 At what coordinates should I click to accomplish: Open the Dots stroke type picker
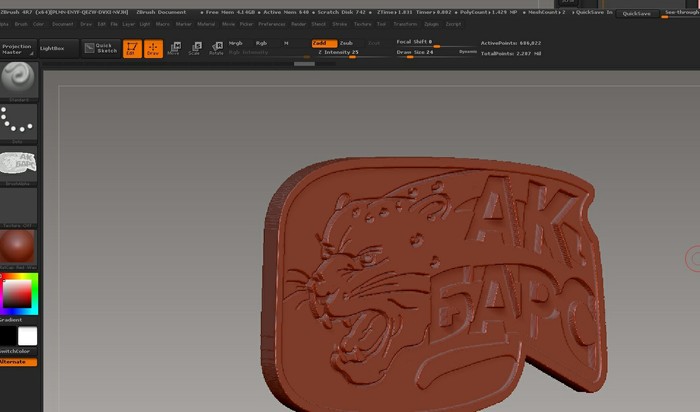click(x=18, y=120)
